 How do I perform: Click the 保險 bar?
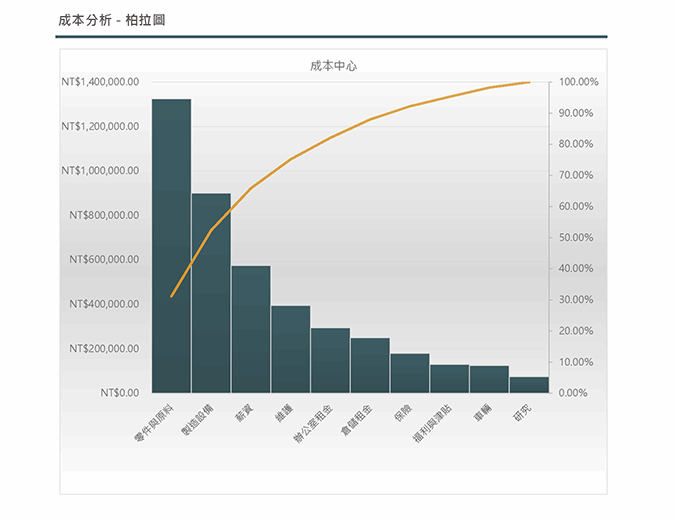410,373
